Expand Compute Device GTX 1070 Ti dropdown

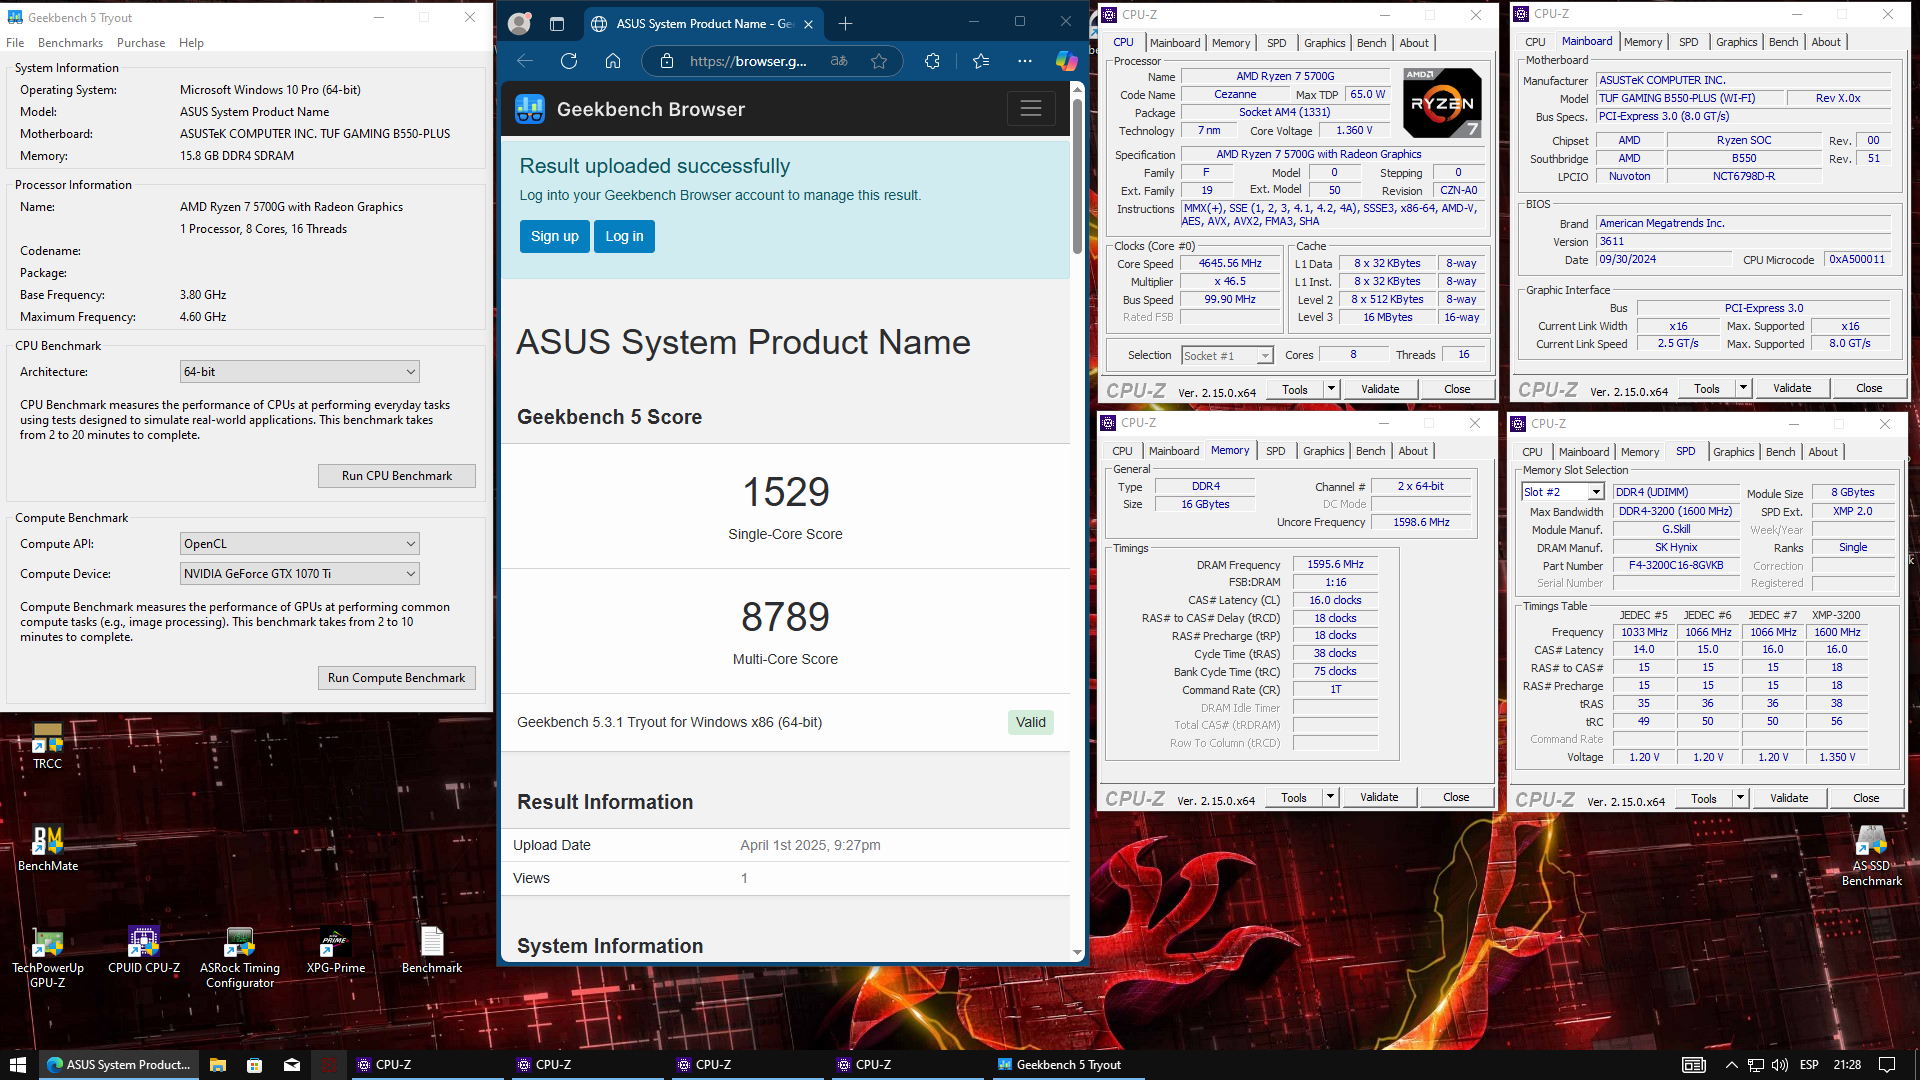tap(299, 573)
